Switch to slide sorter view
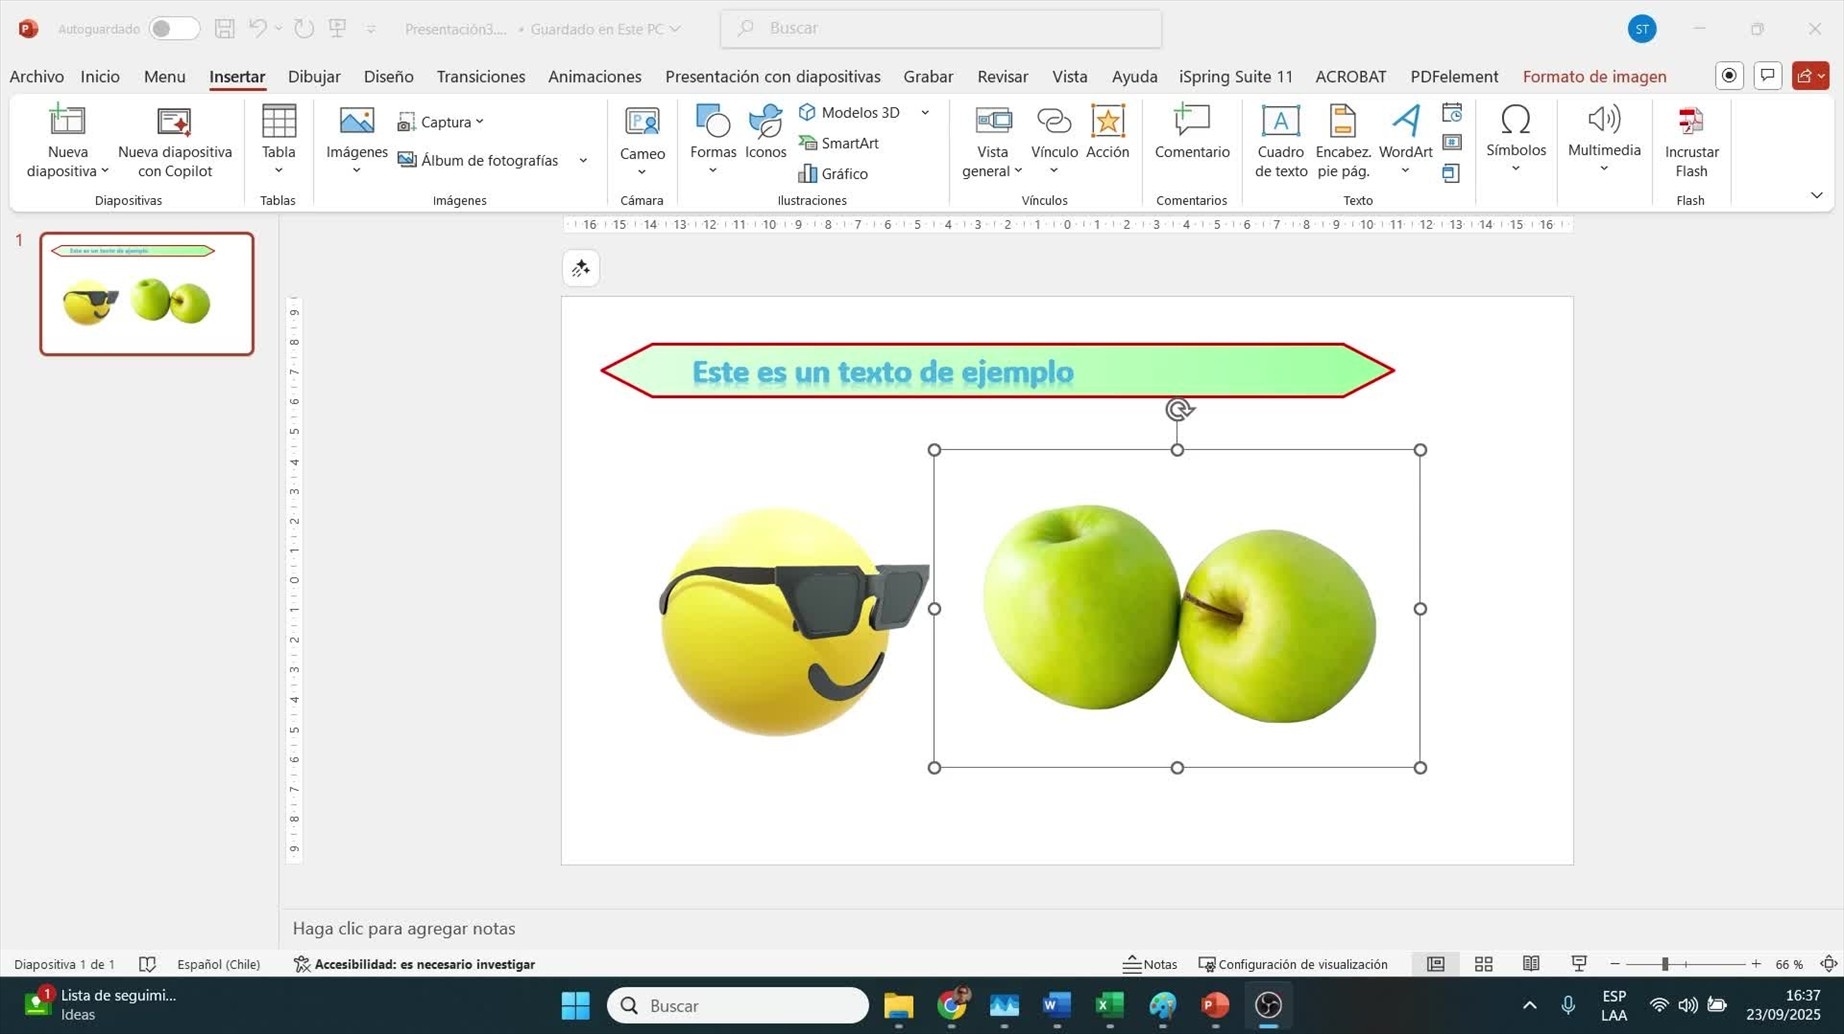This screenshot has width=1844, height=1034. [1483, 964]
